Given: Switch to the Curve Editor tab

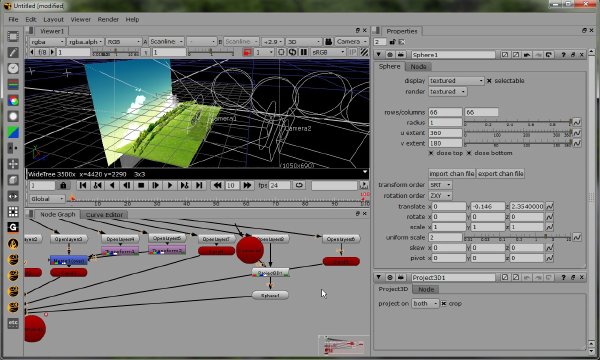Looking at the screenshot, I should 104,215.
